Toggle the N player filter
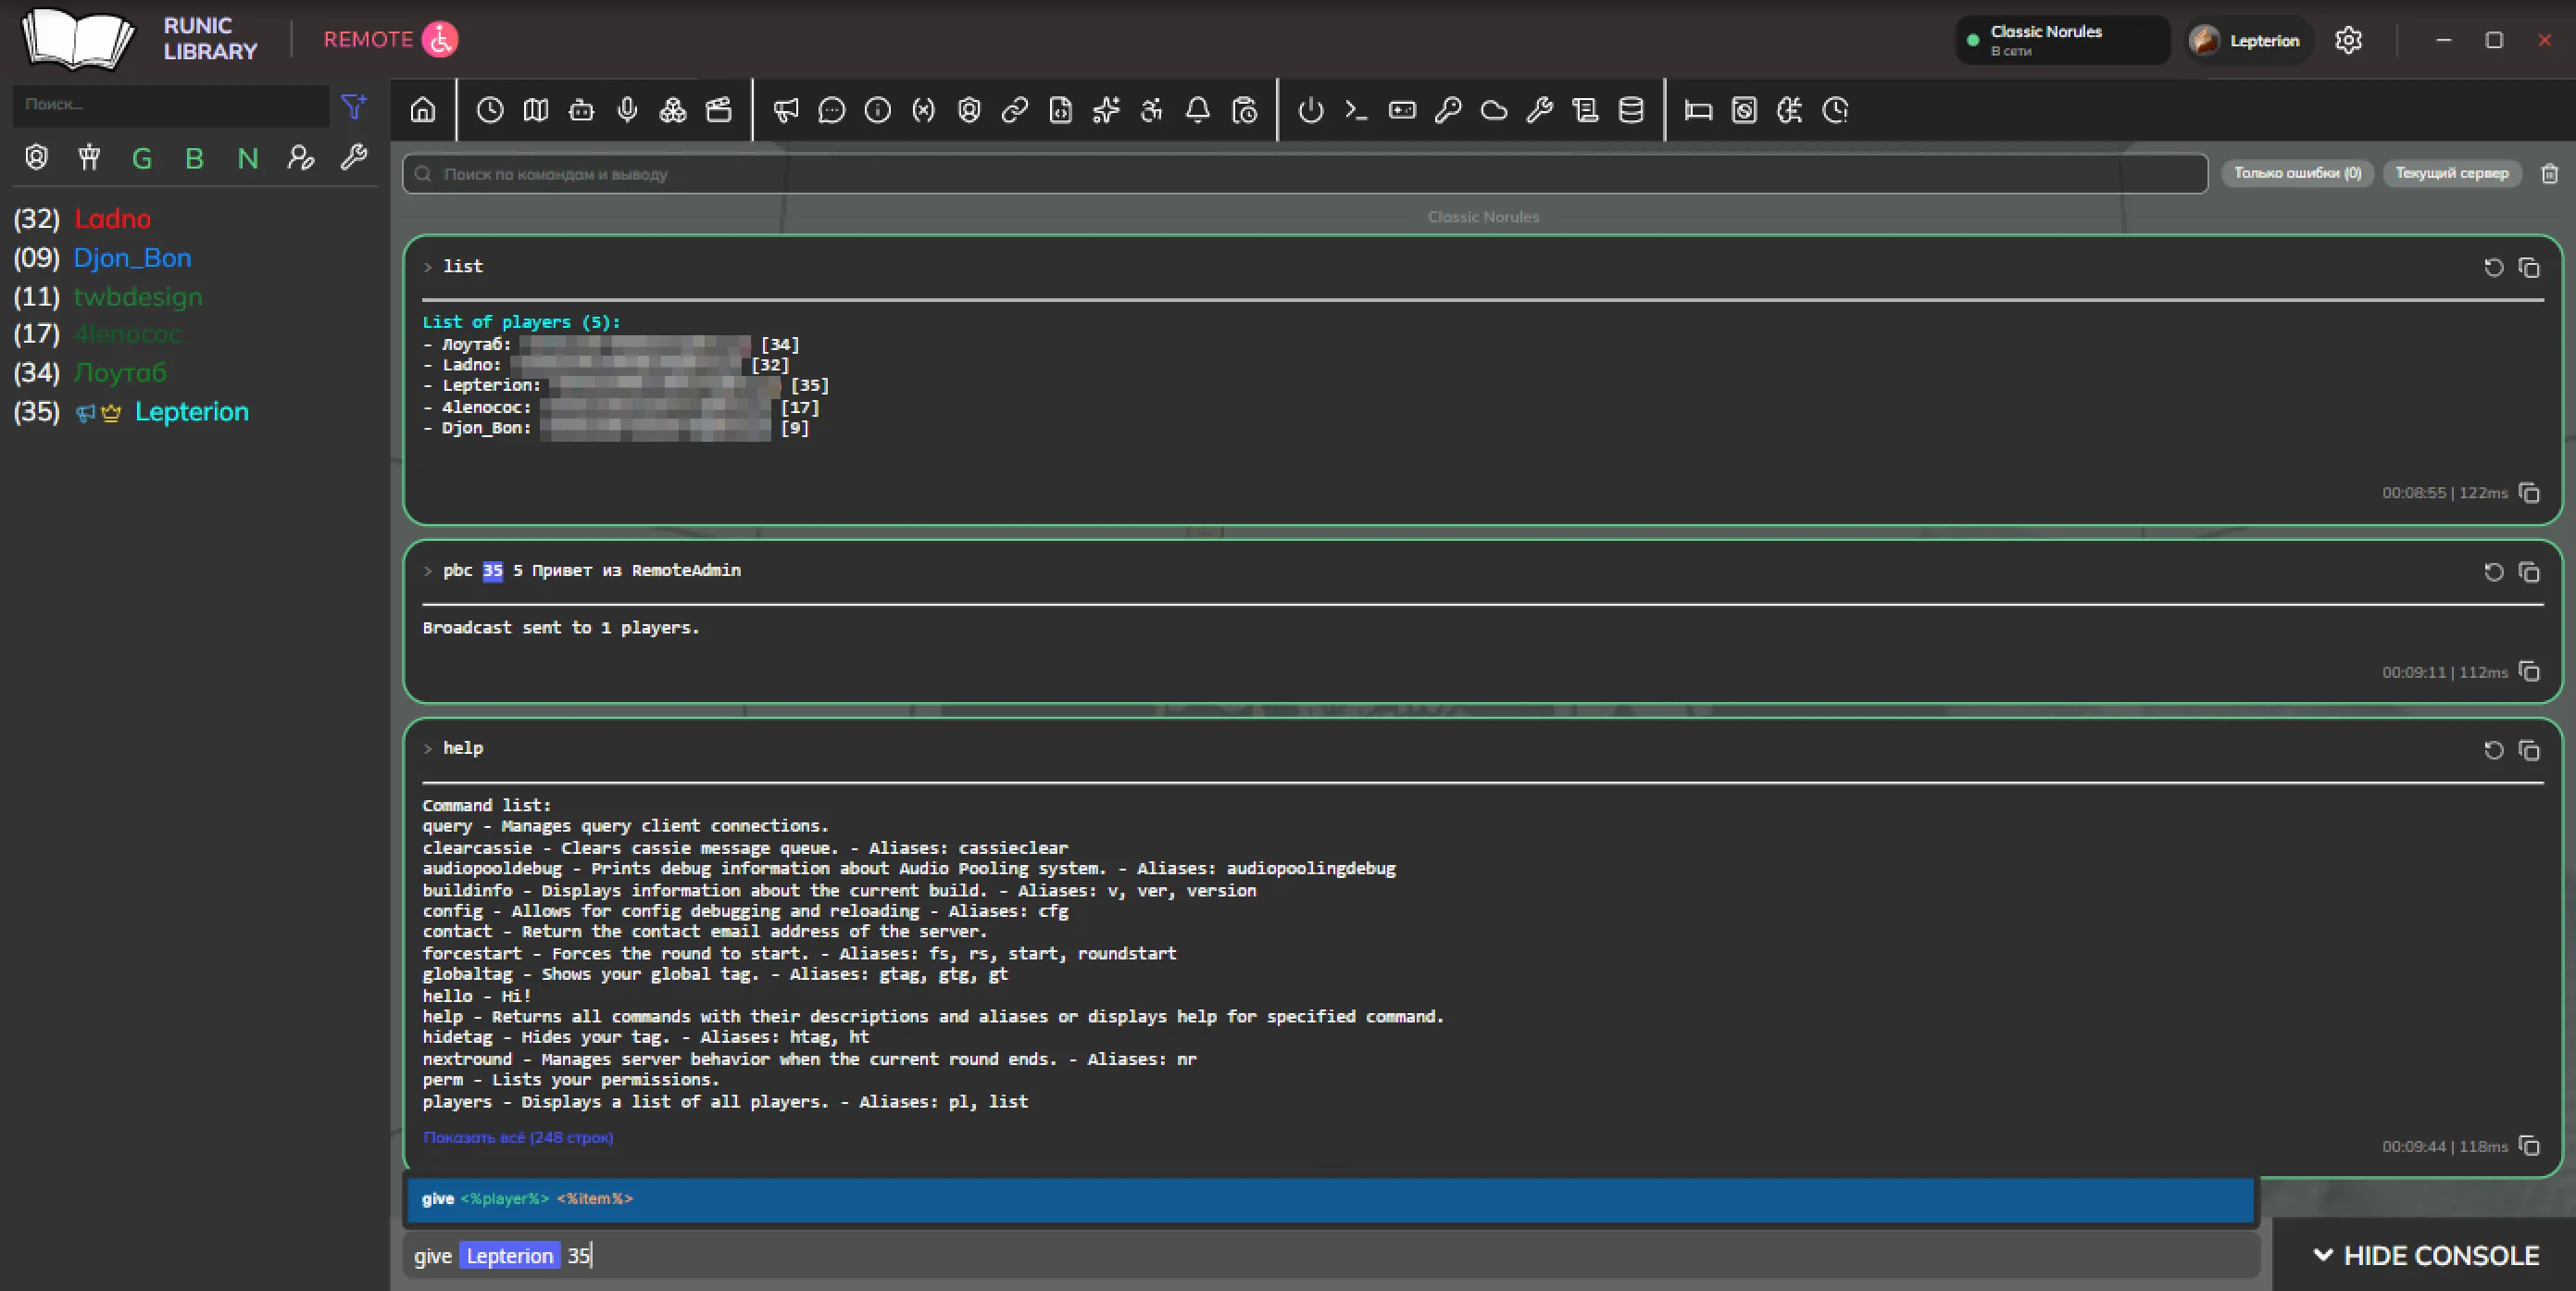Image resolution: width=2576 pixels, height=1291 pixels. click(247, 158)
